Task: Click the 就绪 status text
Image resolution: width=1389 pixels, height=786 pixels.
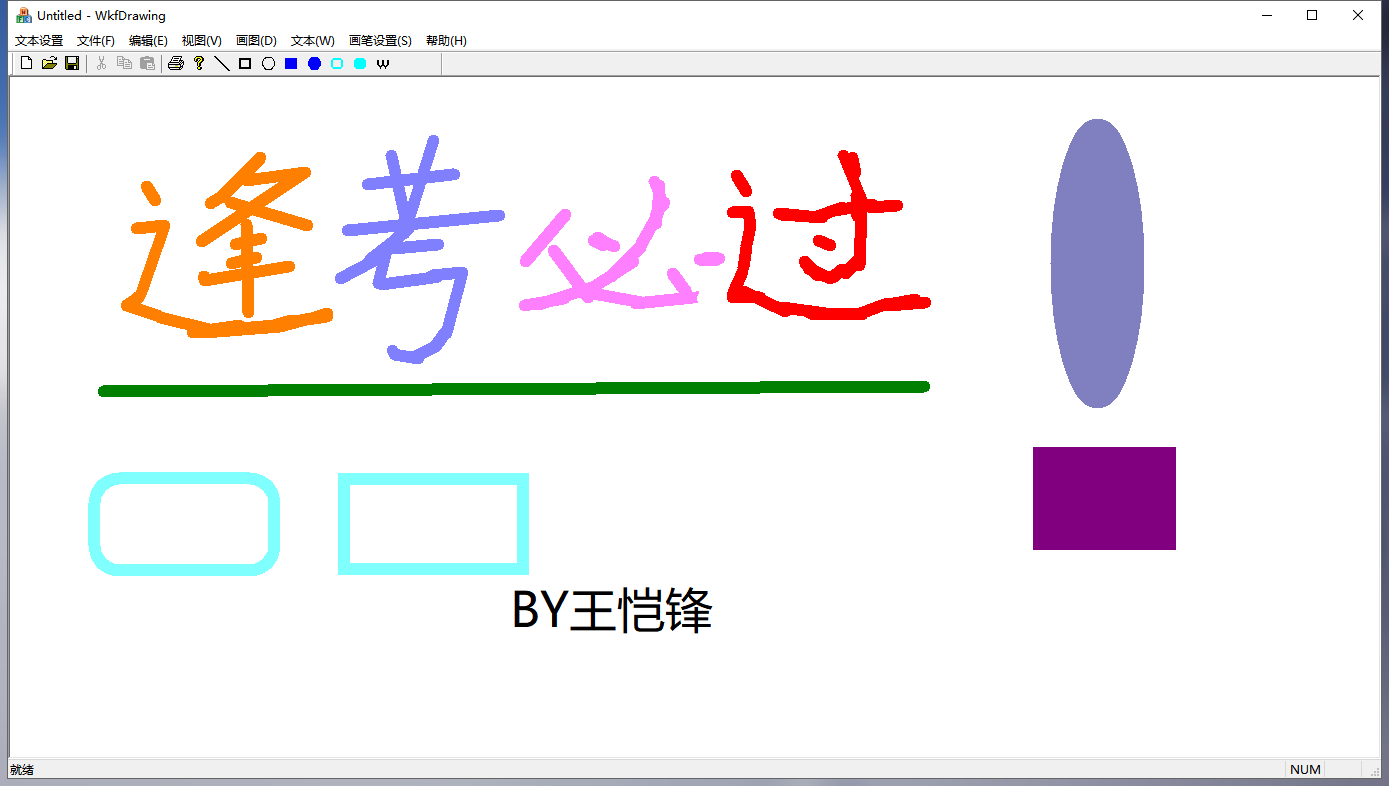Action: [21, 770]
